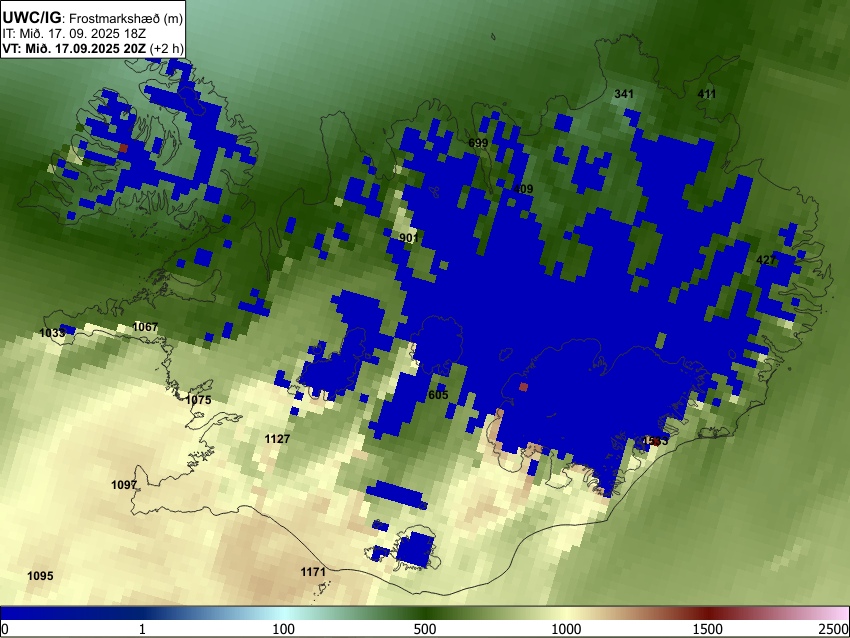The width and height of the screenshot is (850, 638).
Task: Click the station value 605
Action: click(438, 395)
